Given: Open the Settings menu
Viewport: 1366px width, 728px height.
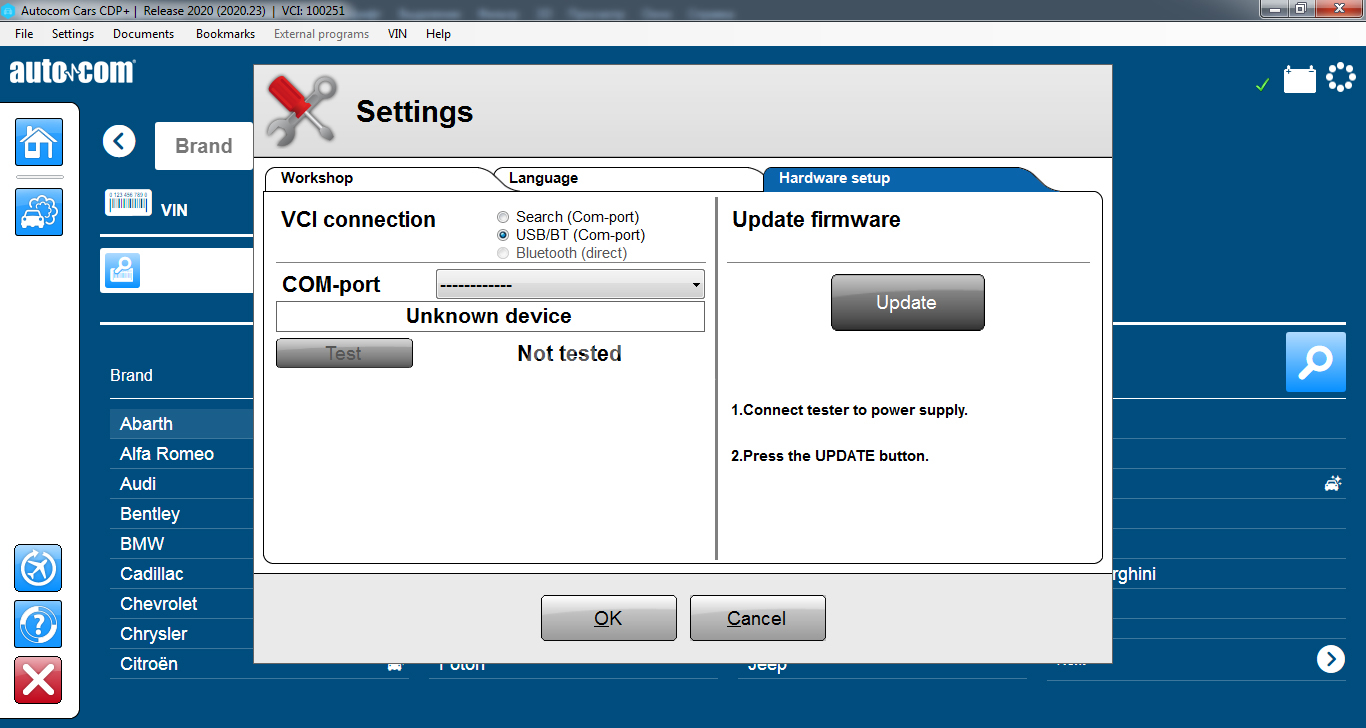Looking at the screenshot, I should 73,34.
